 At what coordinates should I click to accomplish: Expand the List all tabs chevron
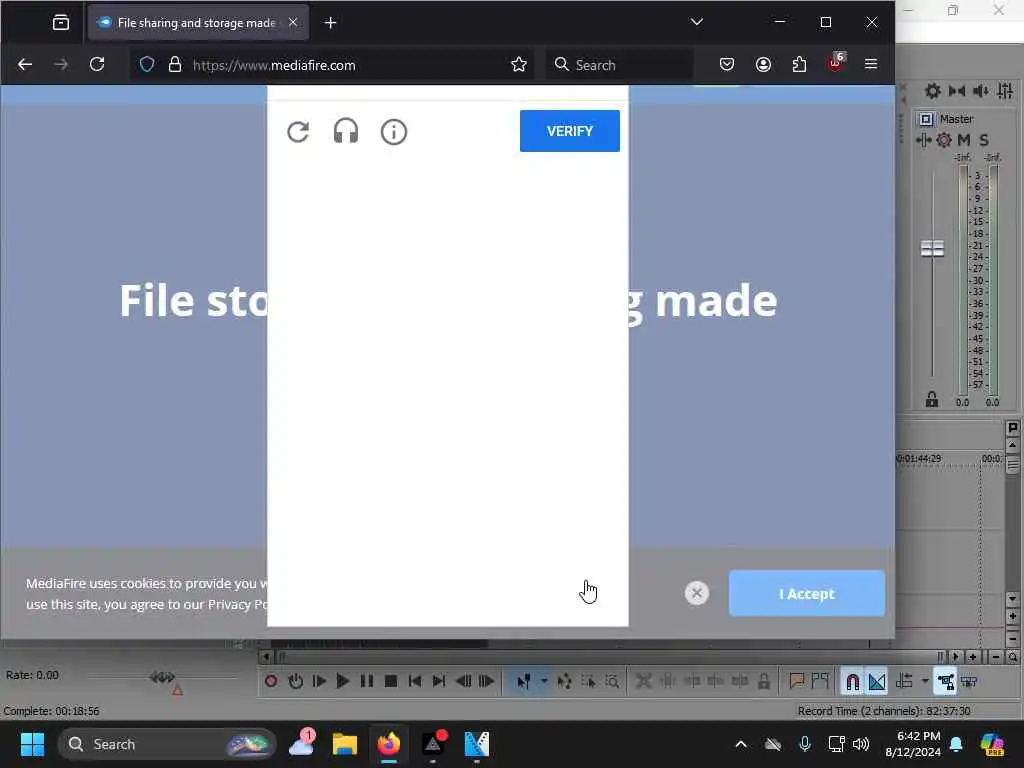[697, 22]
